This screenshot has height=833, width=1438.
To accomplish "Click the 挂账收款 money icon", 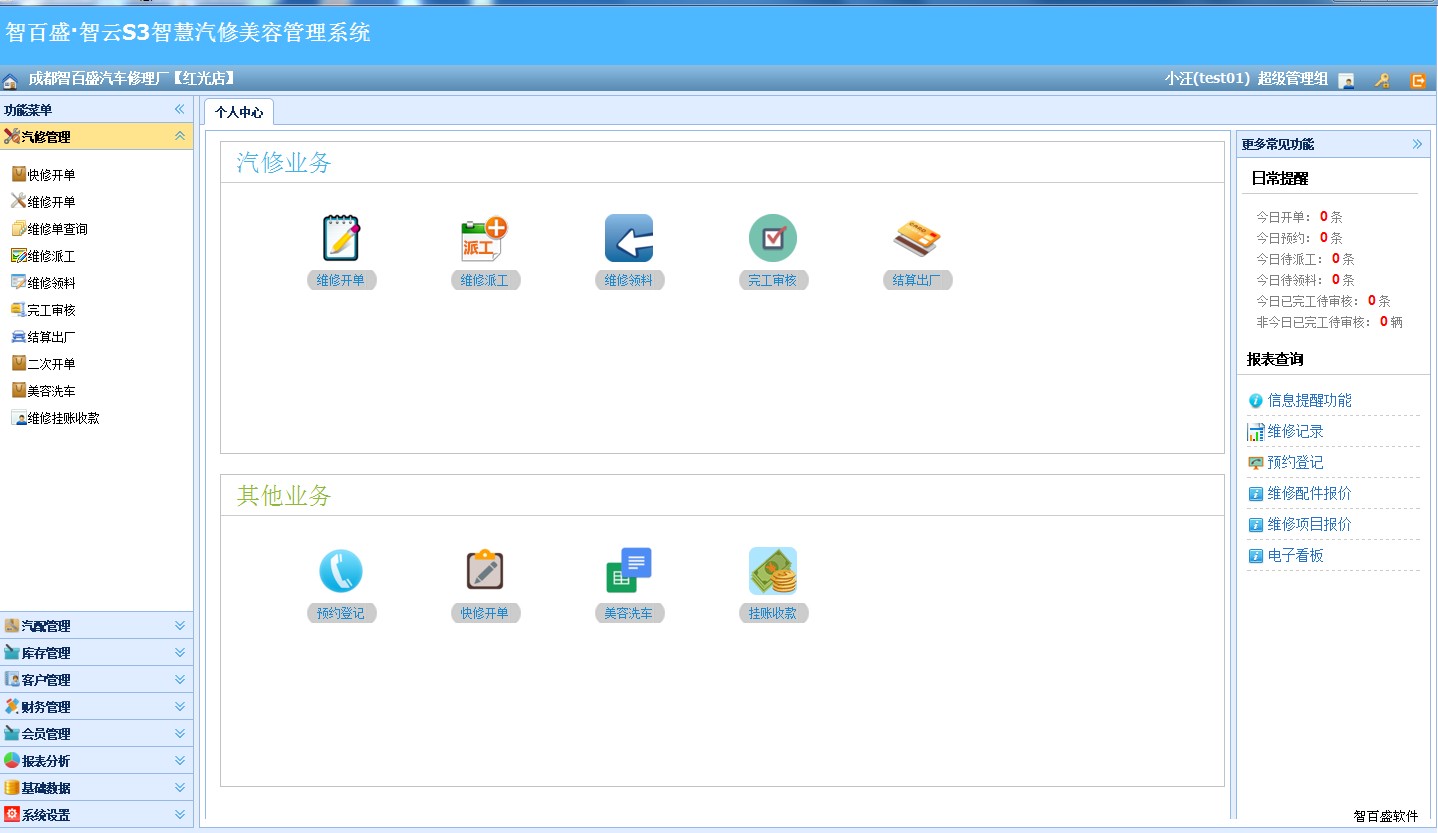I will (x=772, y=571).
